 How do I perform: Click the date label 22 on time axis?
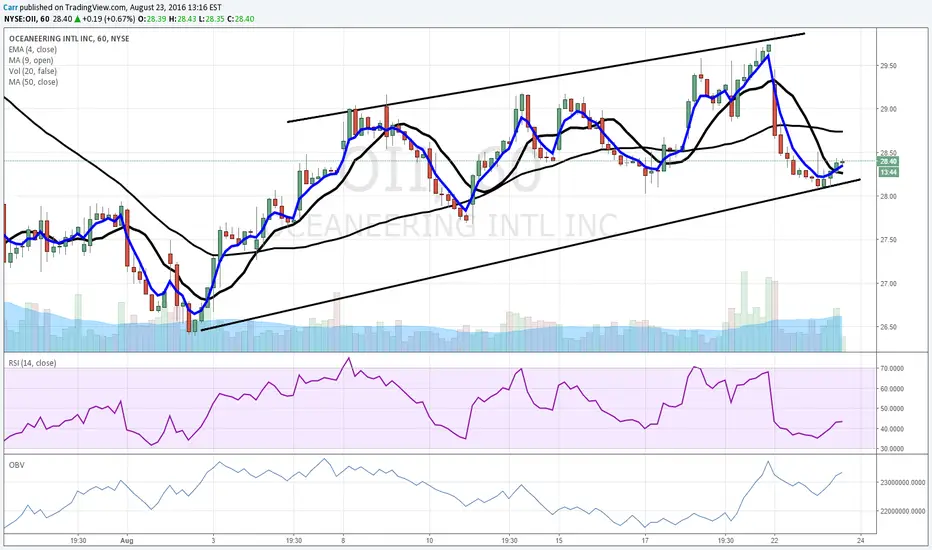(774, 540)
